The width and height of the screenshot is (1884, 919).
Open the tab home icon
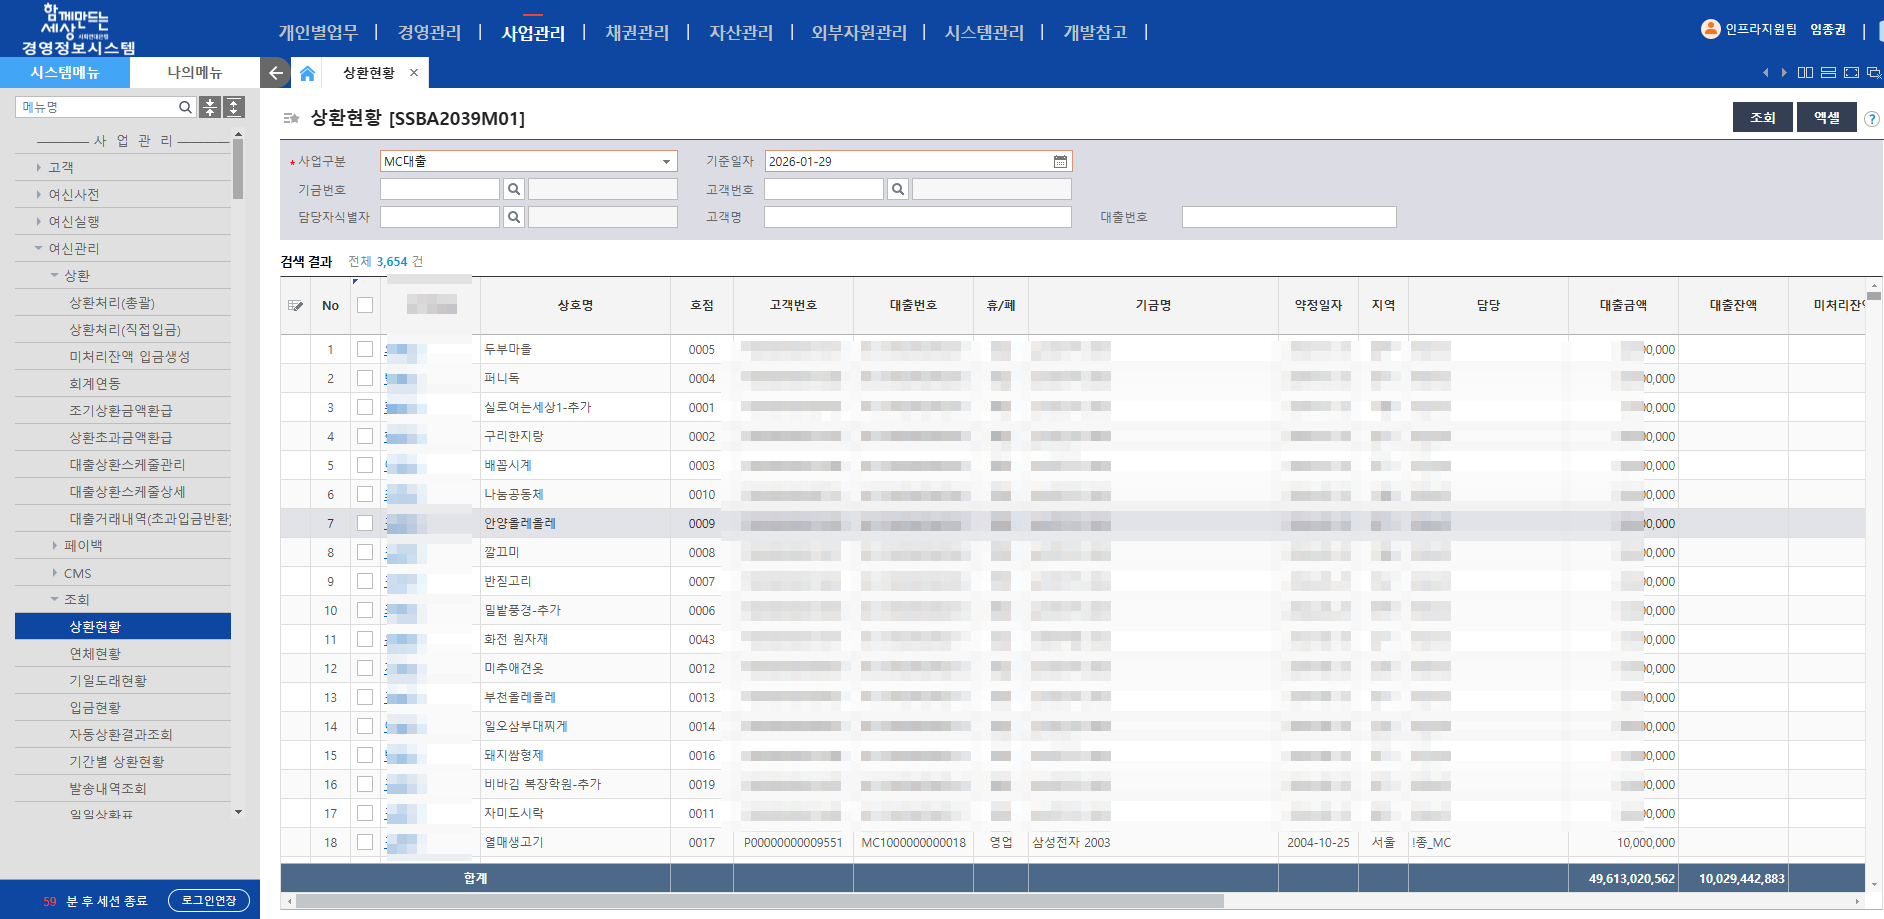307,72
